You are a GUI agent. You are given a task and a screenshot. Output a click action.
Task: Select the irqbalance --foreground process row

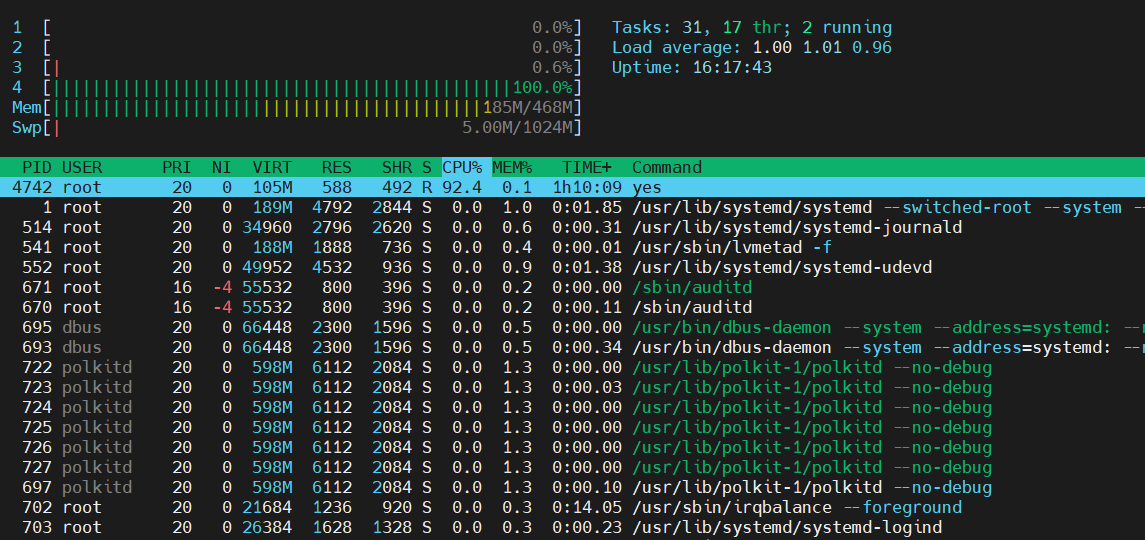(x=572, y=507)
